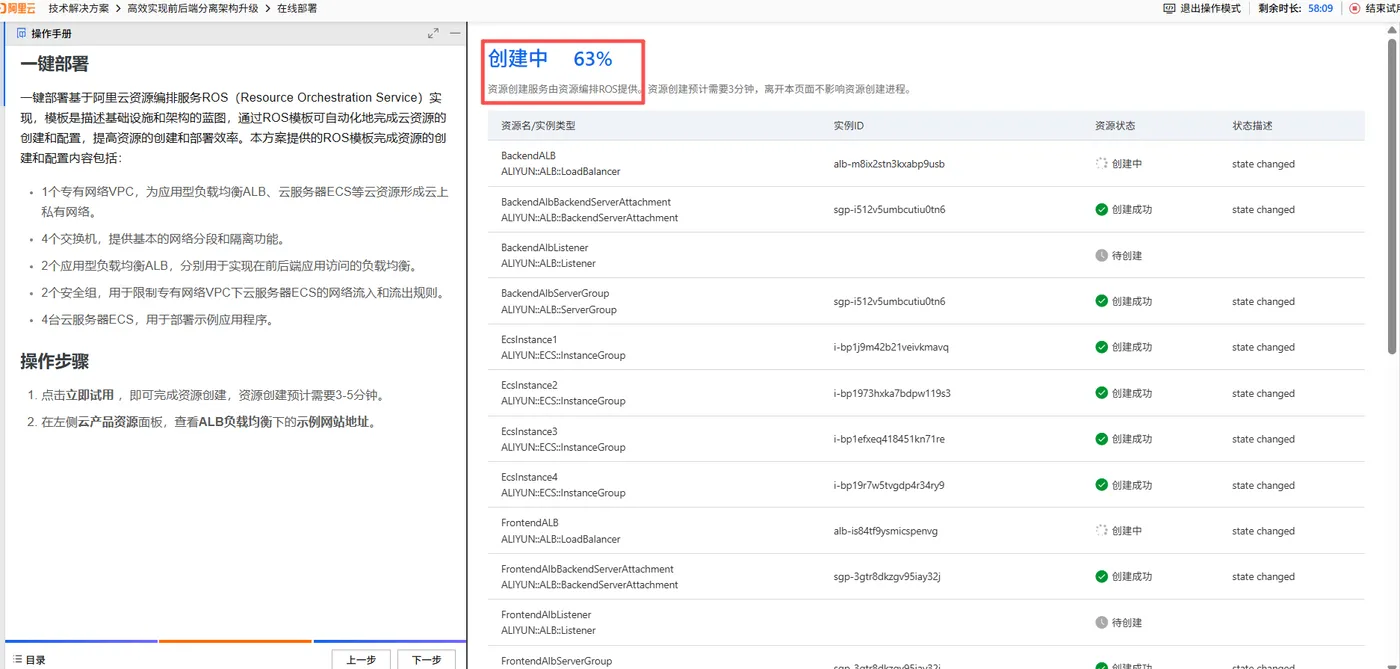Select instance ID i-bp1j9m42b21veivkmavq
This screenshot has height=669, width=1400.
click(891, 347)
